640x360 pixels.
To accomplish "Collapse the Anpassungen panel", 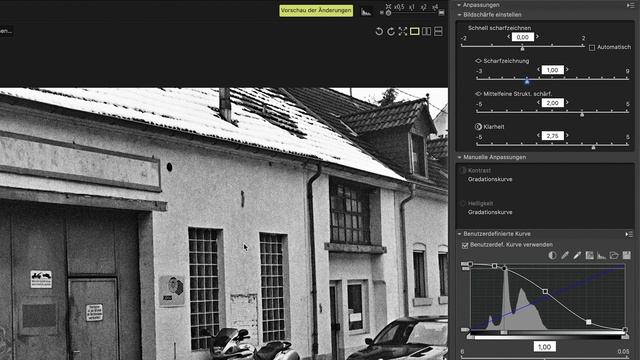I will click(459, 5).
